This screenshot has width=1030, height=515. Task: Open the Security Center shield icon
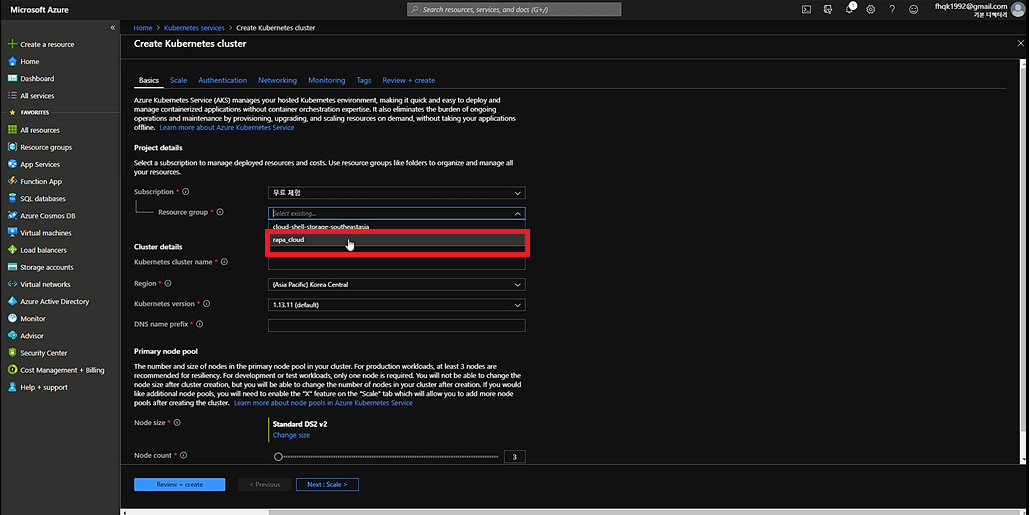coord(12,353)
